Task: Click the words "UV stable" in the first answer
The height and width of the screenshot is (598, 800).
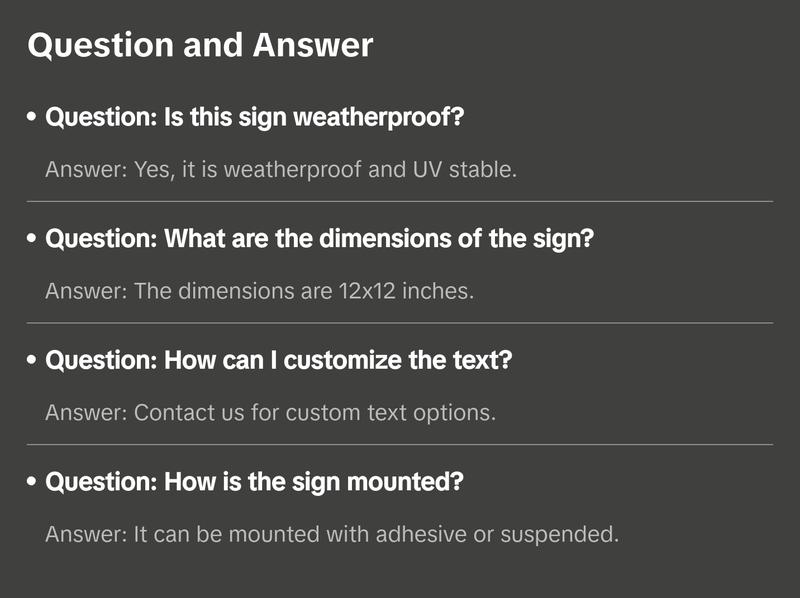Action: click(x=464, y=169)
